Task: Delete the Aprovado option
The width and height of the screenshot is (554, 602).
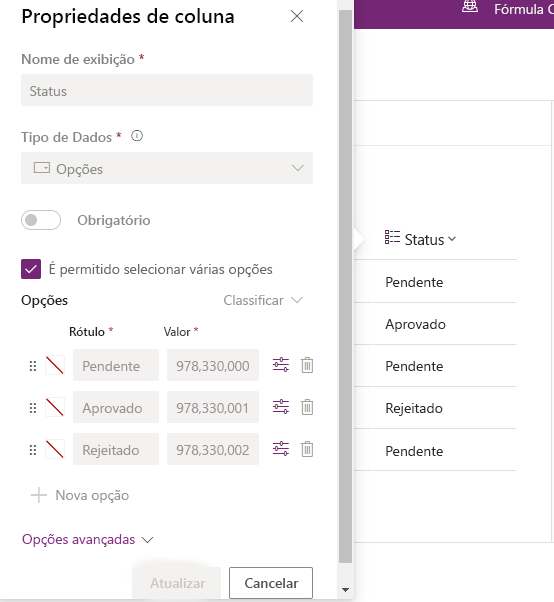Action: (x=307, y=407)
